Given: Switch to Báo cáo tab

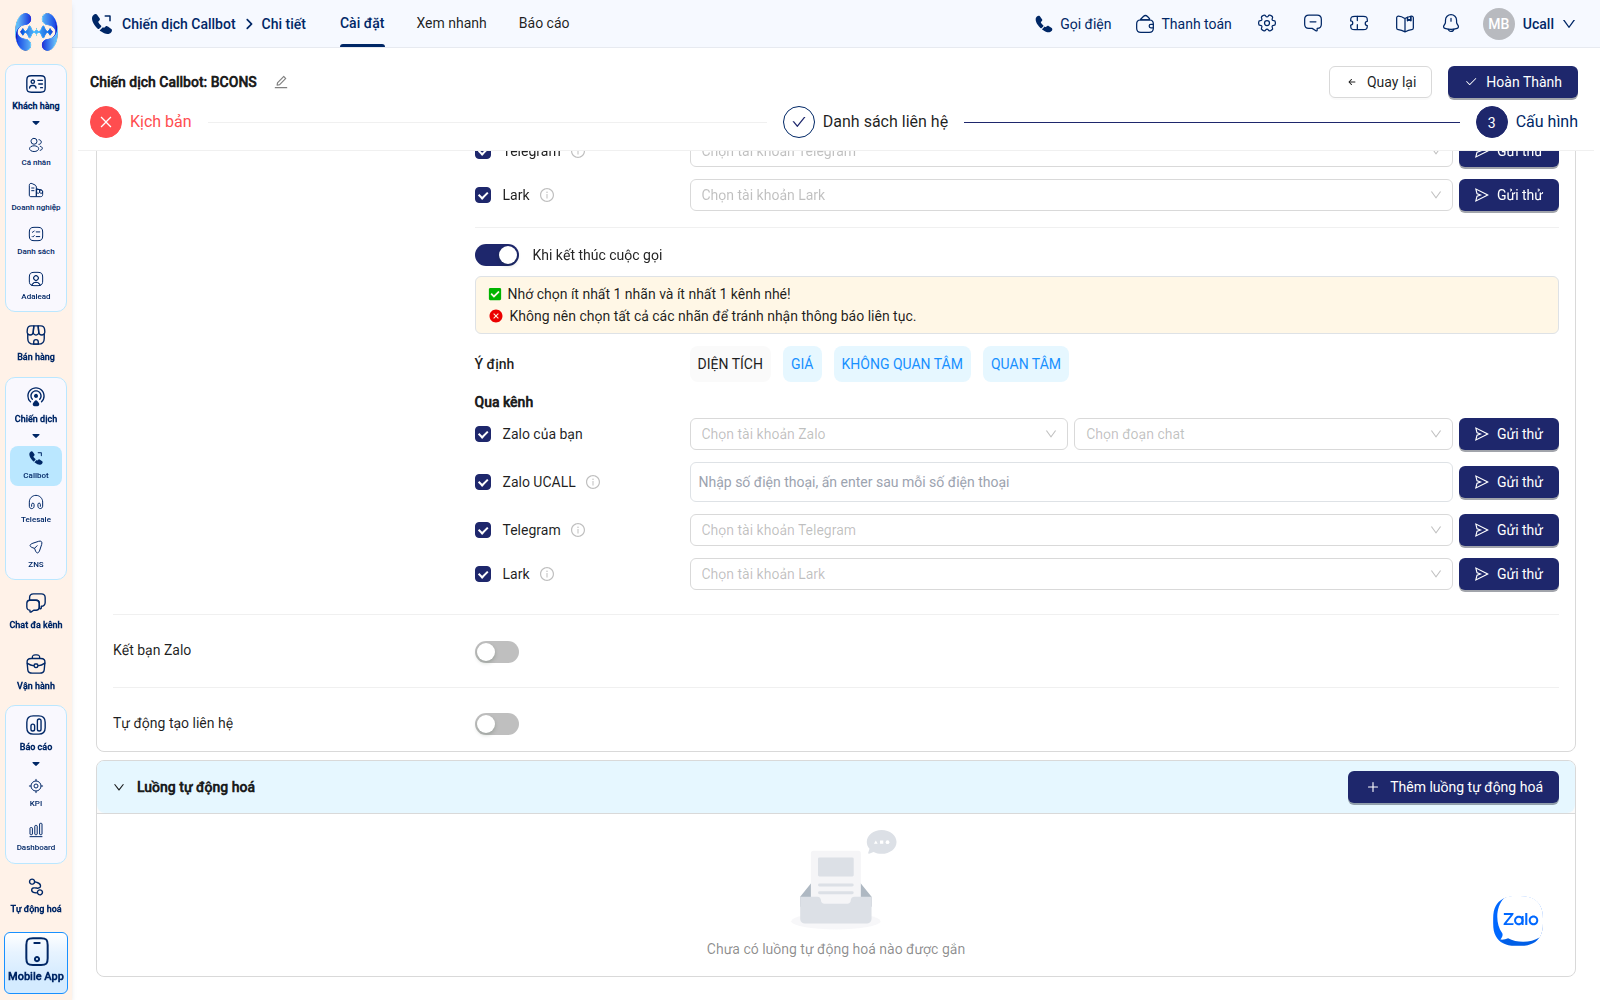Looking at the screenshot, I should point(544,23).
